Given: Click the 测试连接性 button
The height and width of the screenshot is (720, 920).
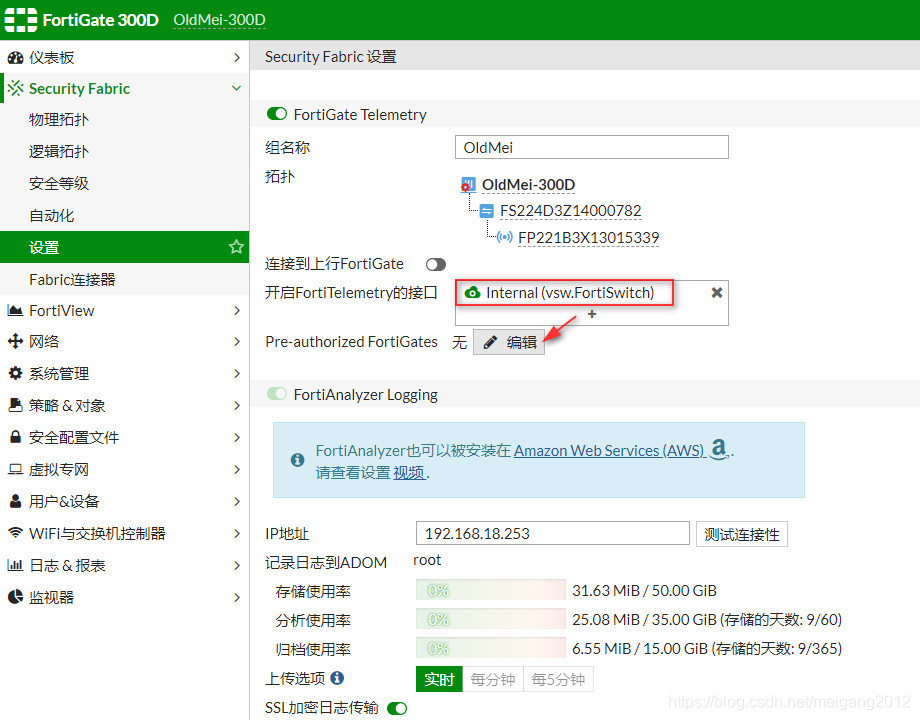Looking at the screenshot, I should coord(742,534).
